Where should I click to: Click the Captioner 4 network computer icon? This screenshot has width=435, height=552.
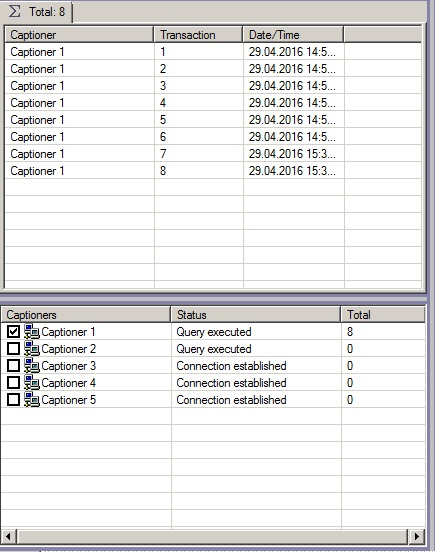pos(32,382)
